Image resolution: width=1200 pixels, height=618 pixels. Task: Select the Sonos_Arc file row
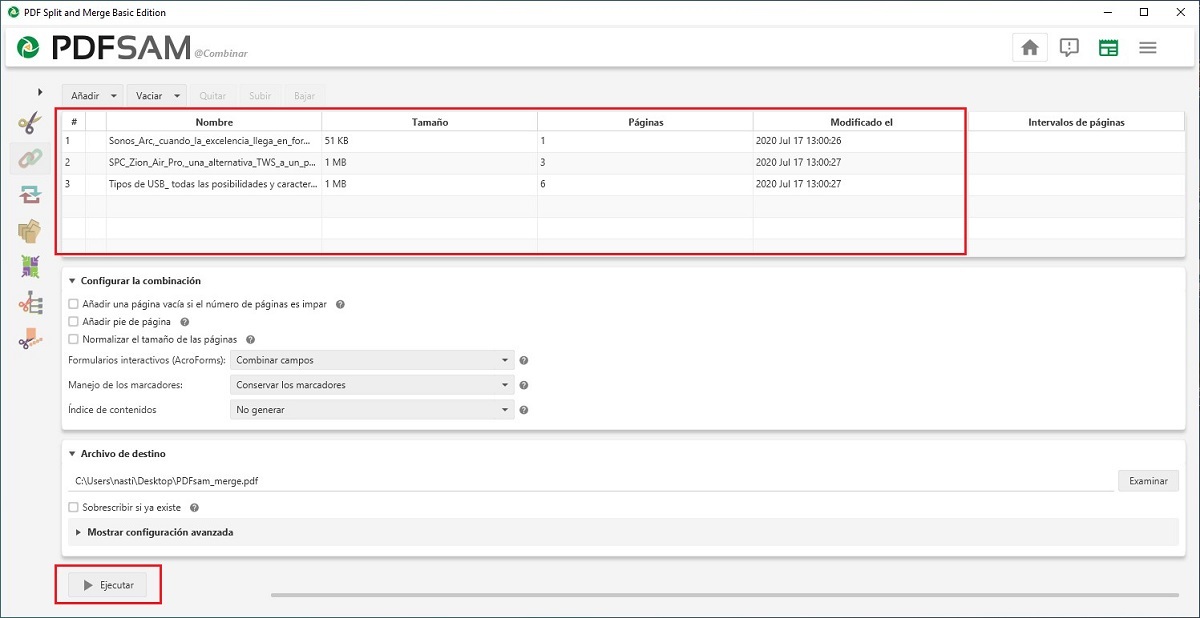(x=623, y=141)
